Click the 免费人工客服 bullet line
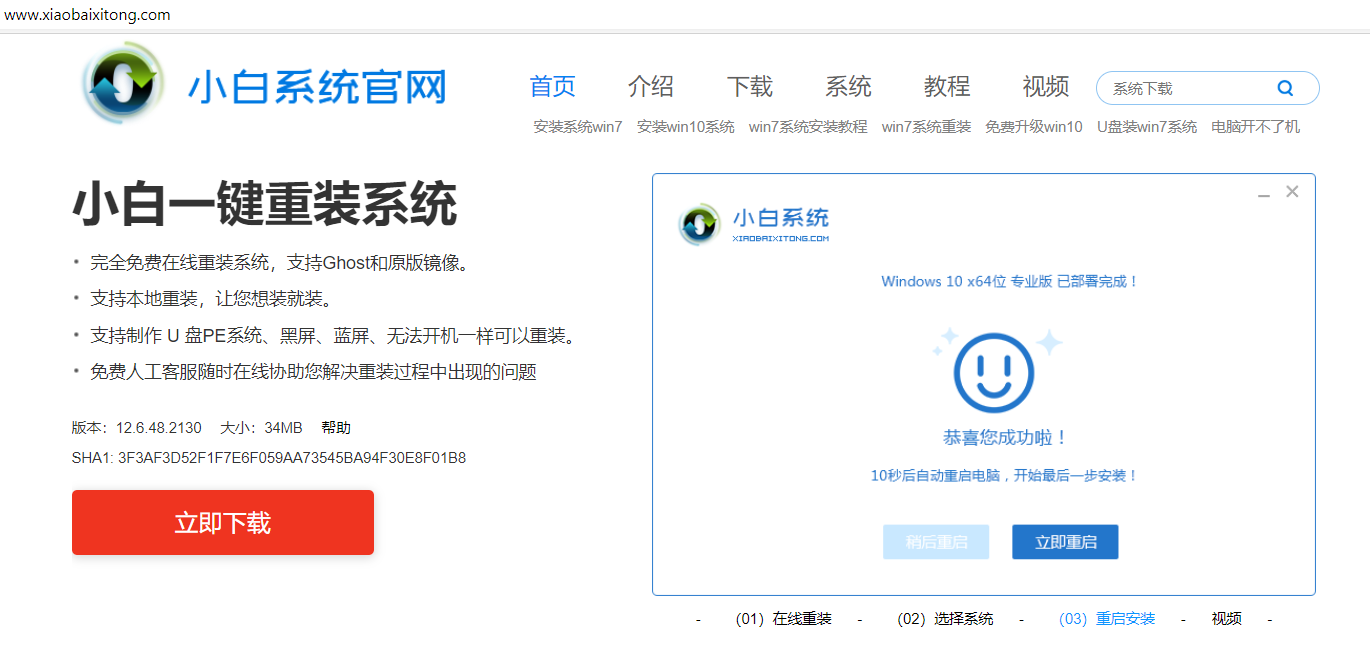The width and height of the screenshot is (1370, 655). (x=313, y=372)
